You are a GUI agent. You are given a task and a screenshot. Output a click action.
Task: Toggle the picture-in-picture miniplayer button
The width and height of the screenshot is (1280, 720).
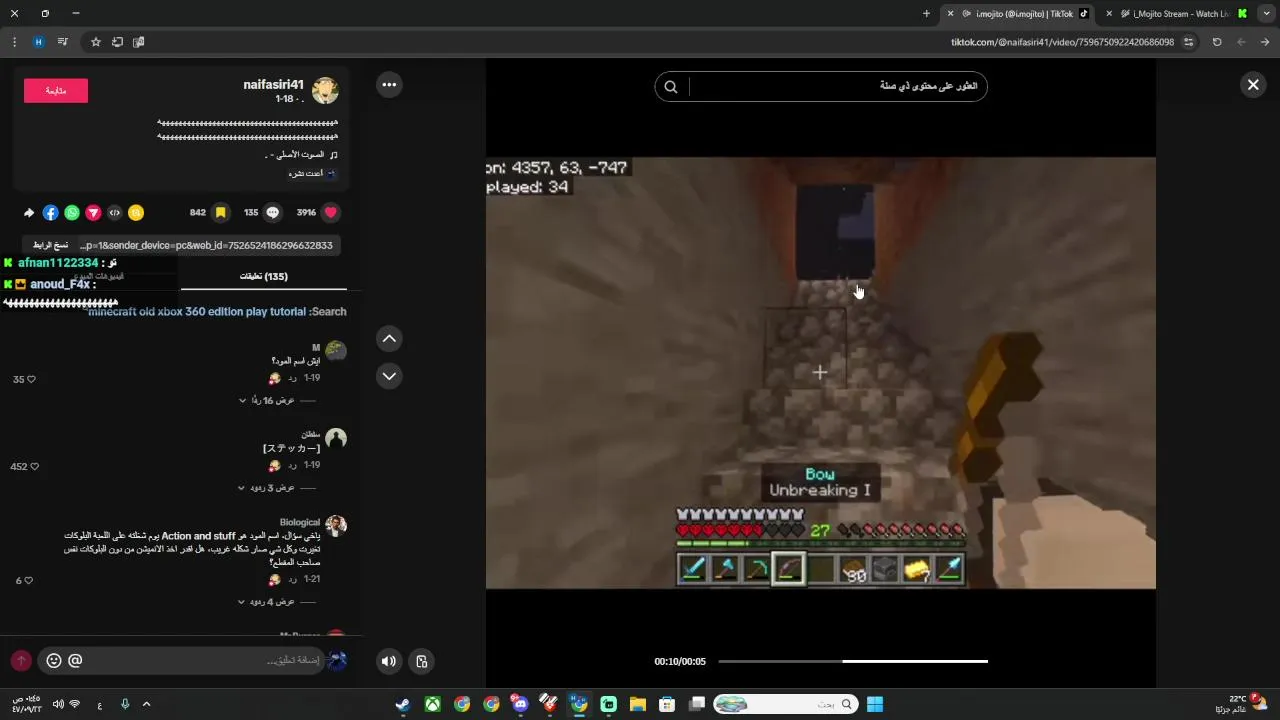(x=422, y=661)
